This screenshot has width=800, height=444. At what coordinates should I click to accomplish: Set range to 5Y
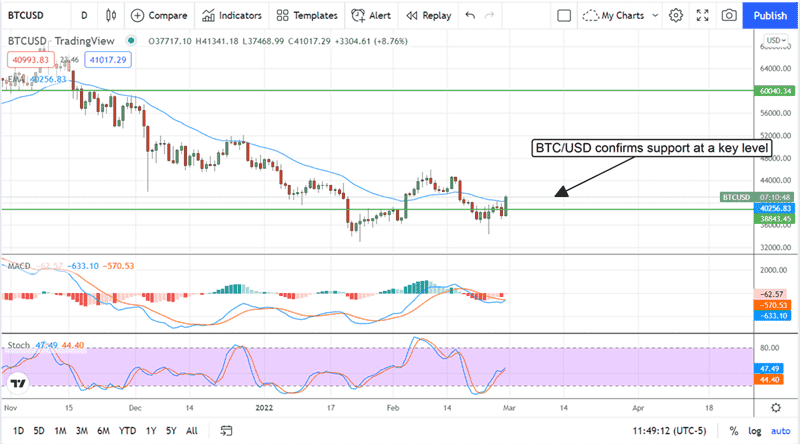(x=171, y=431)
